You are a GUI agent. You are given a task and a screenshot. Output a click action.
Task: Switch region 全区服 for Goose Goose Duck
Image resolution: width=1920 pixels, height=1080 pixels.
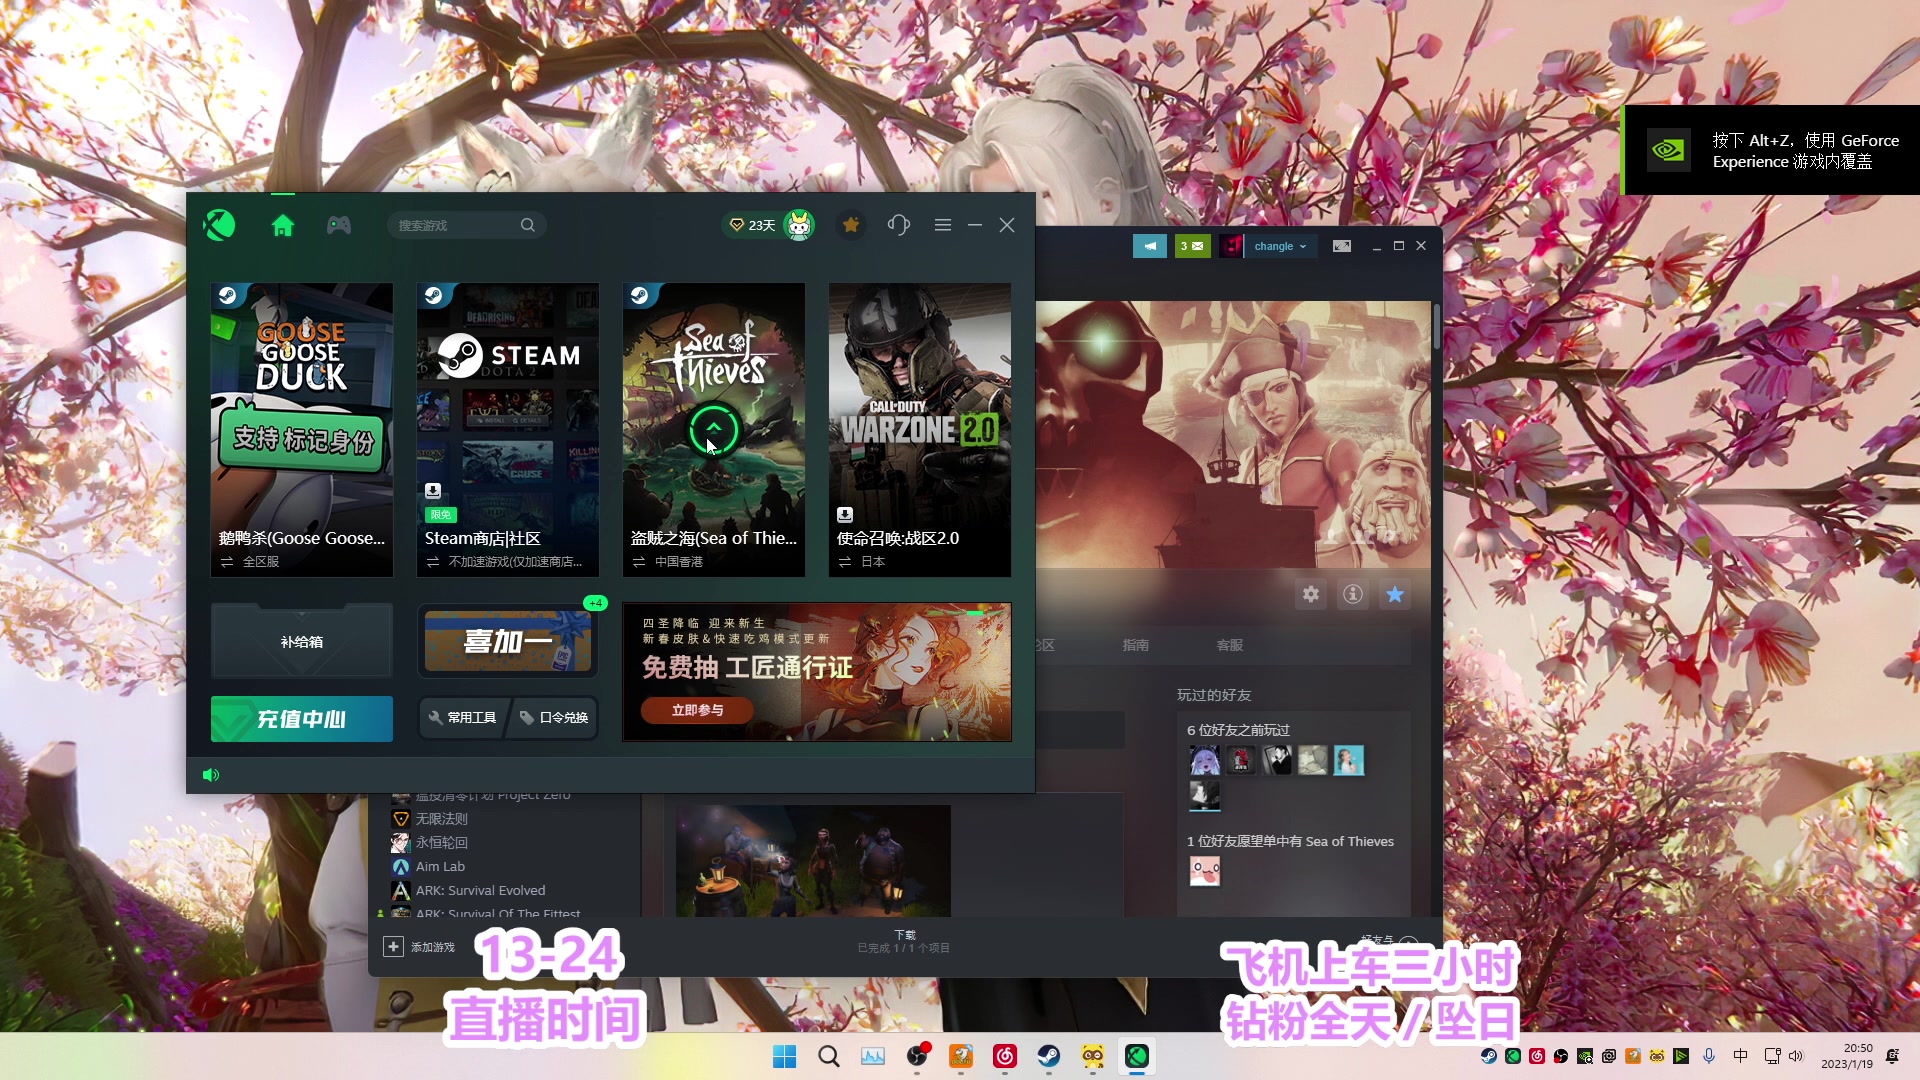point(250,562)
